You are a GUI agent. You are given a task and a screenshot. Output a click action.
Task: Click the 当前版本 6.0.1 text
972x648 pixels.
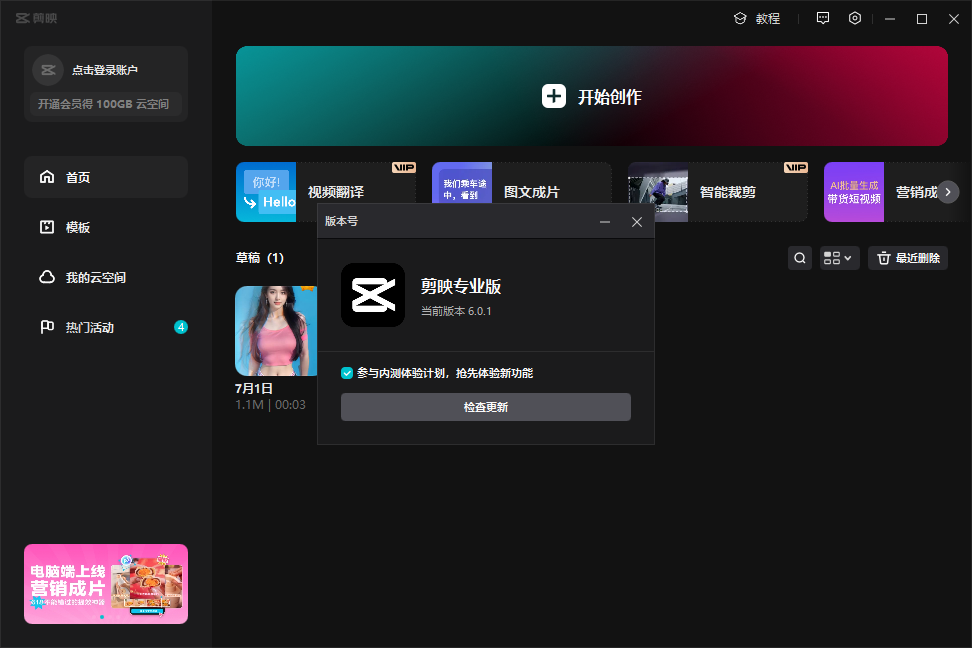point(456,311)
